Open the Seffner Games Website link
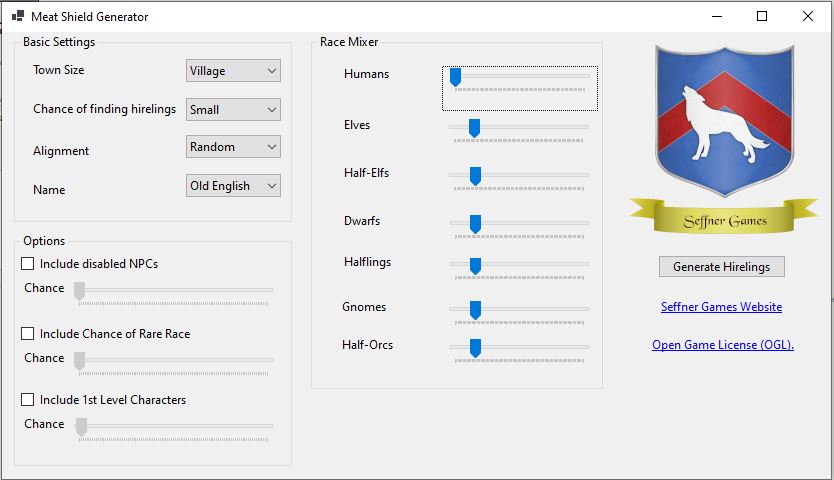 [721, 307]
